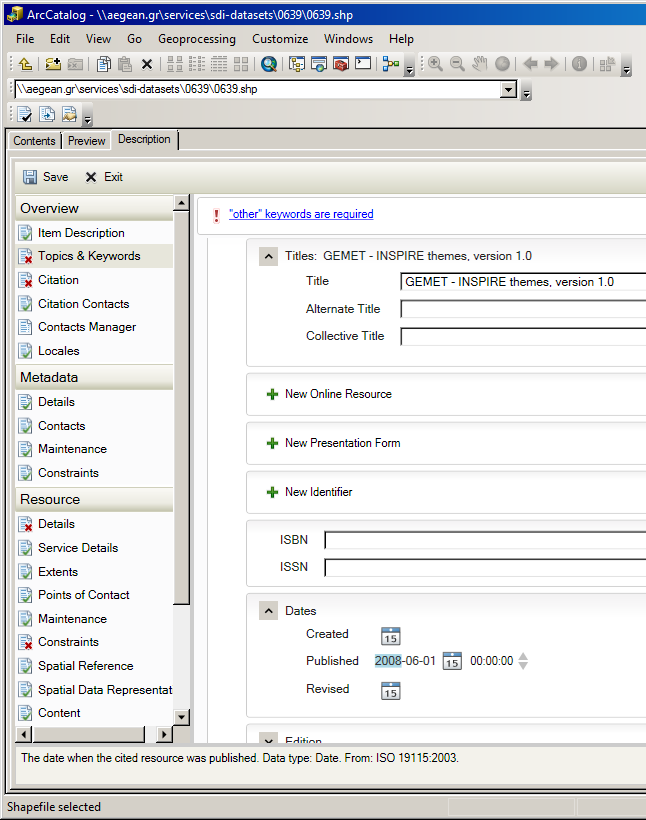This screenshot has width=646, height=820.
Task: Click the Paste icon in toolbar
Action: click(124, 64)
